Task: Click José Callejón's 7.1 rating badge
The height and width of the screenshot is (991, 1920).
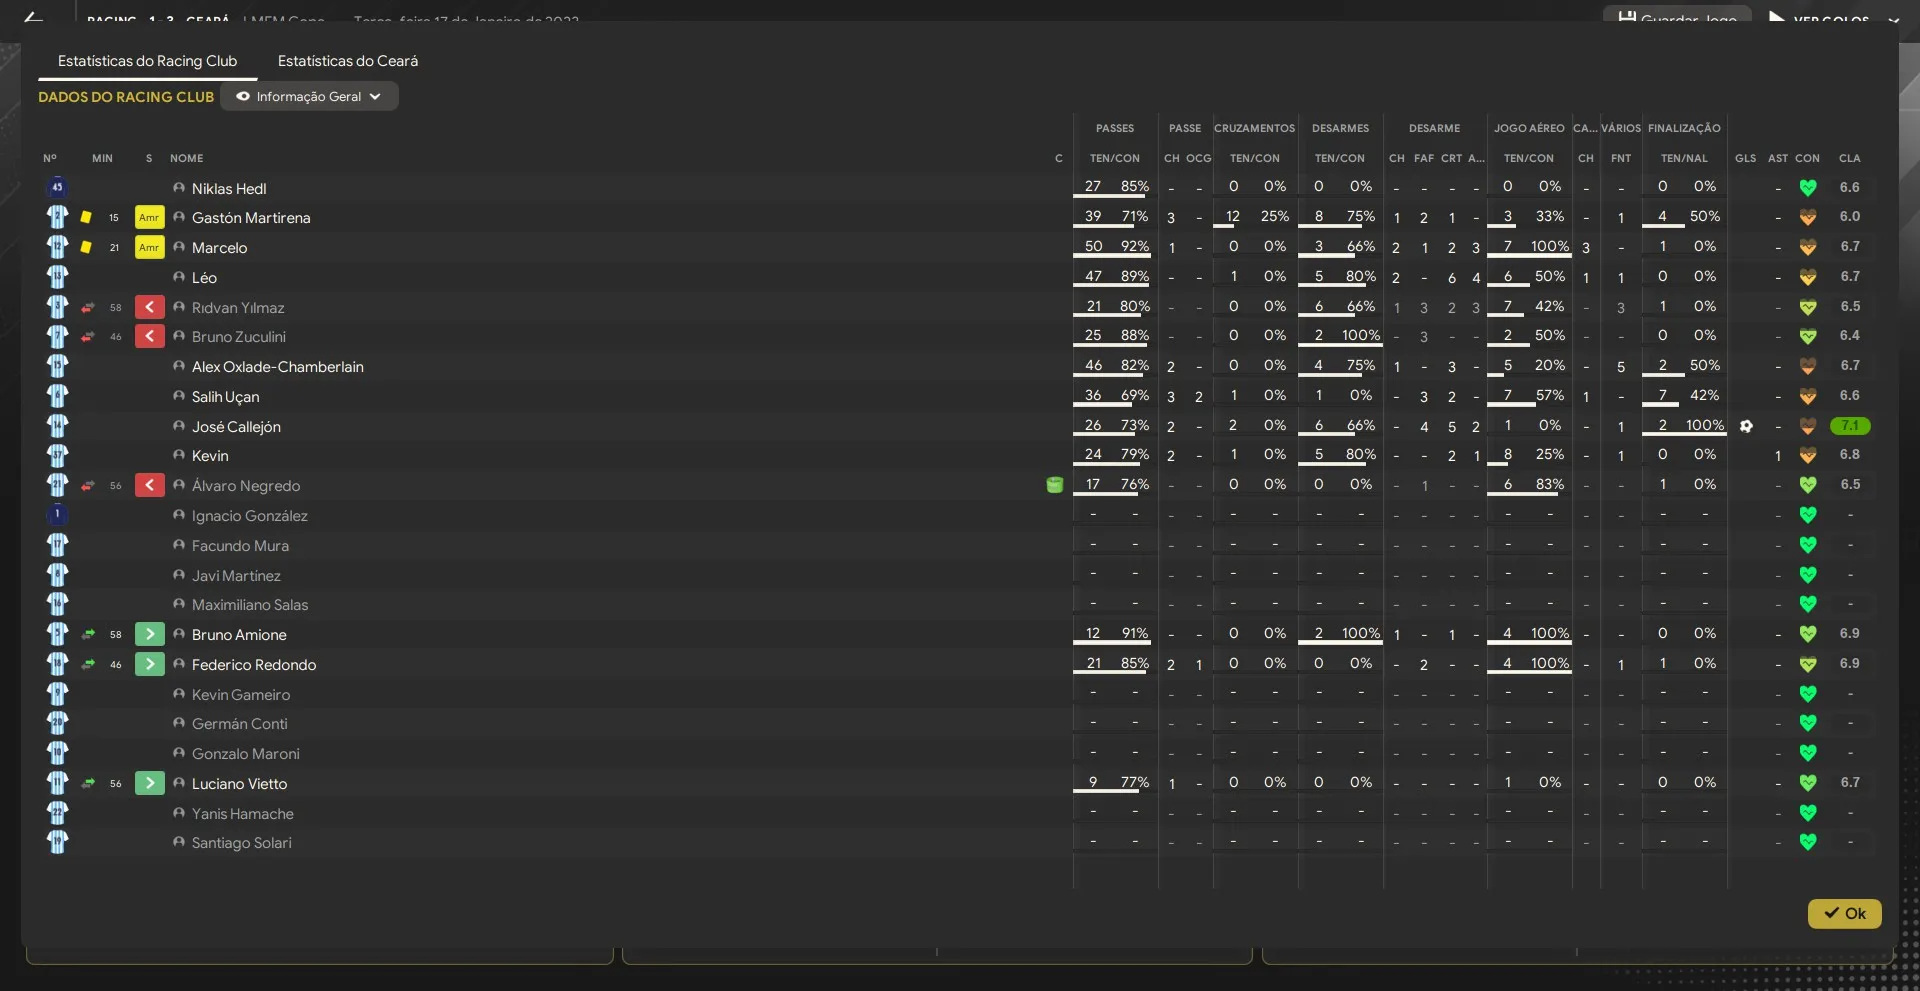Action: [x=1849, y=426]
